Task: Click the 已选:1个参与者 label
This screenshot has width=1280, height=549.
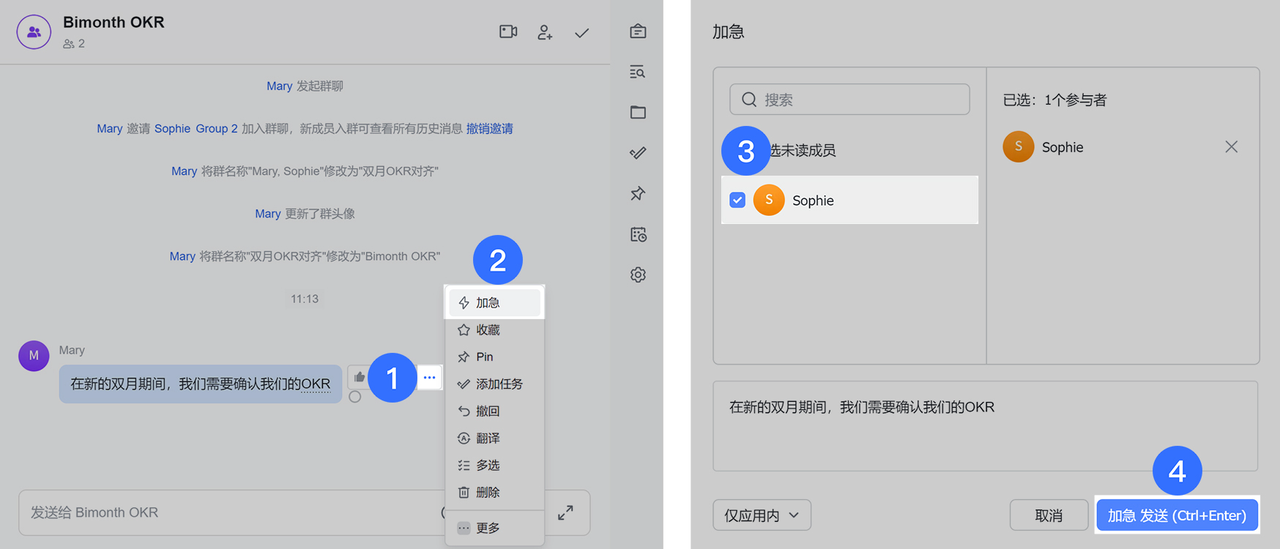Action: [x=1055, y=100]
